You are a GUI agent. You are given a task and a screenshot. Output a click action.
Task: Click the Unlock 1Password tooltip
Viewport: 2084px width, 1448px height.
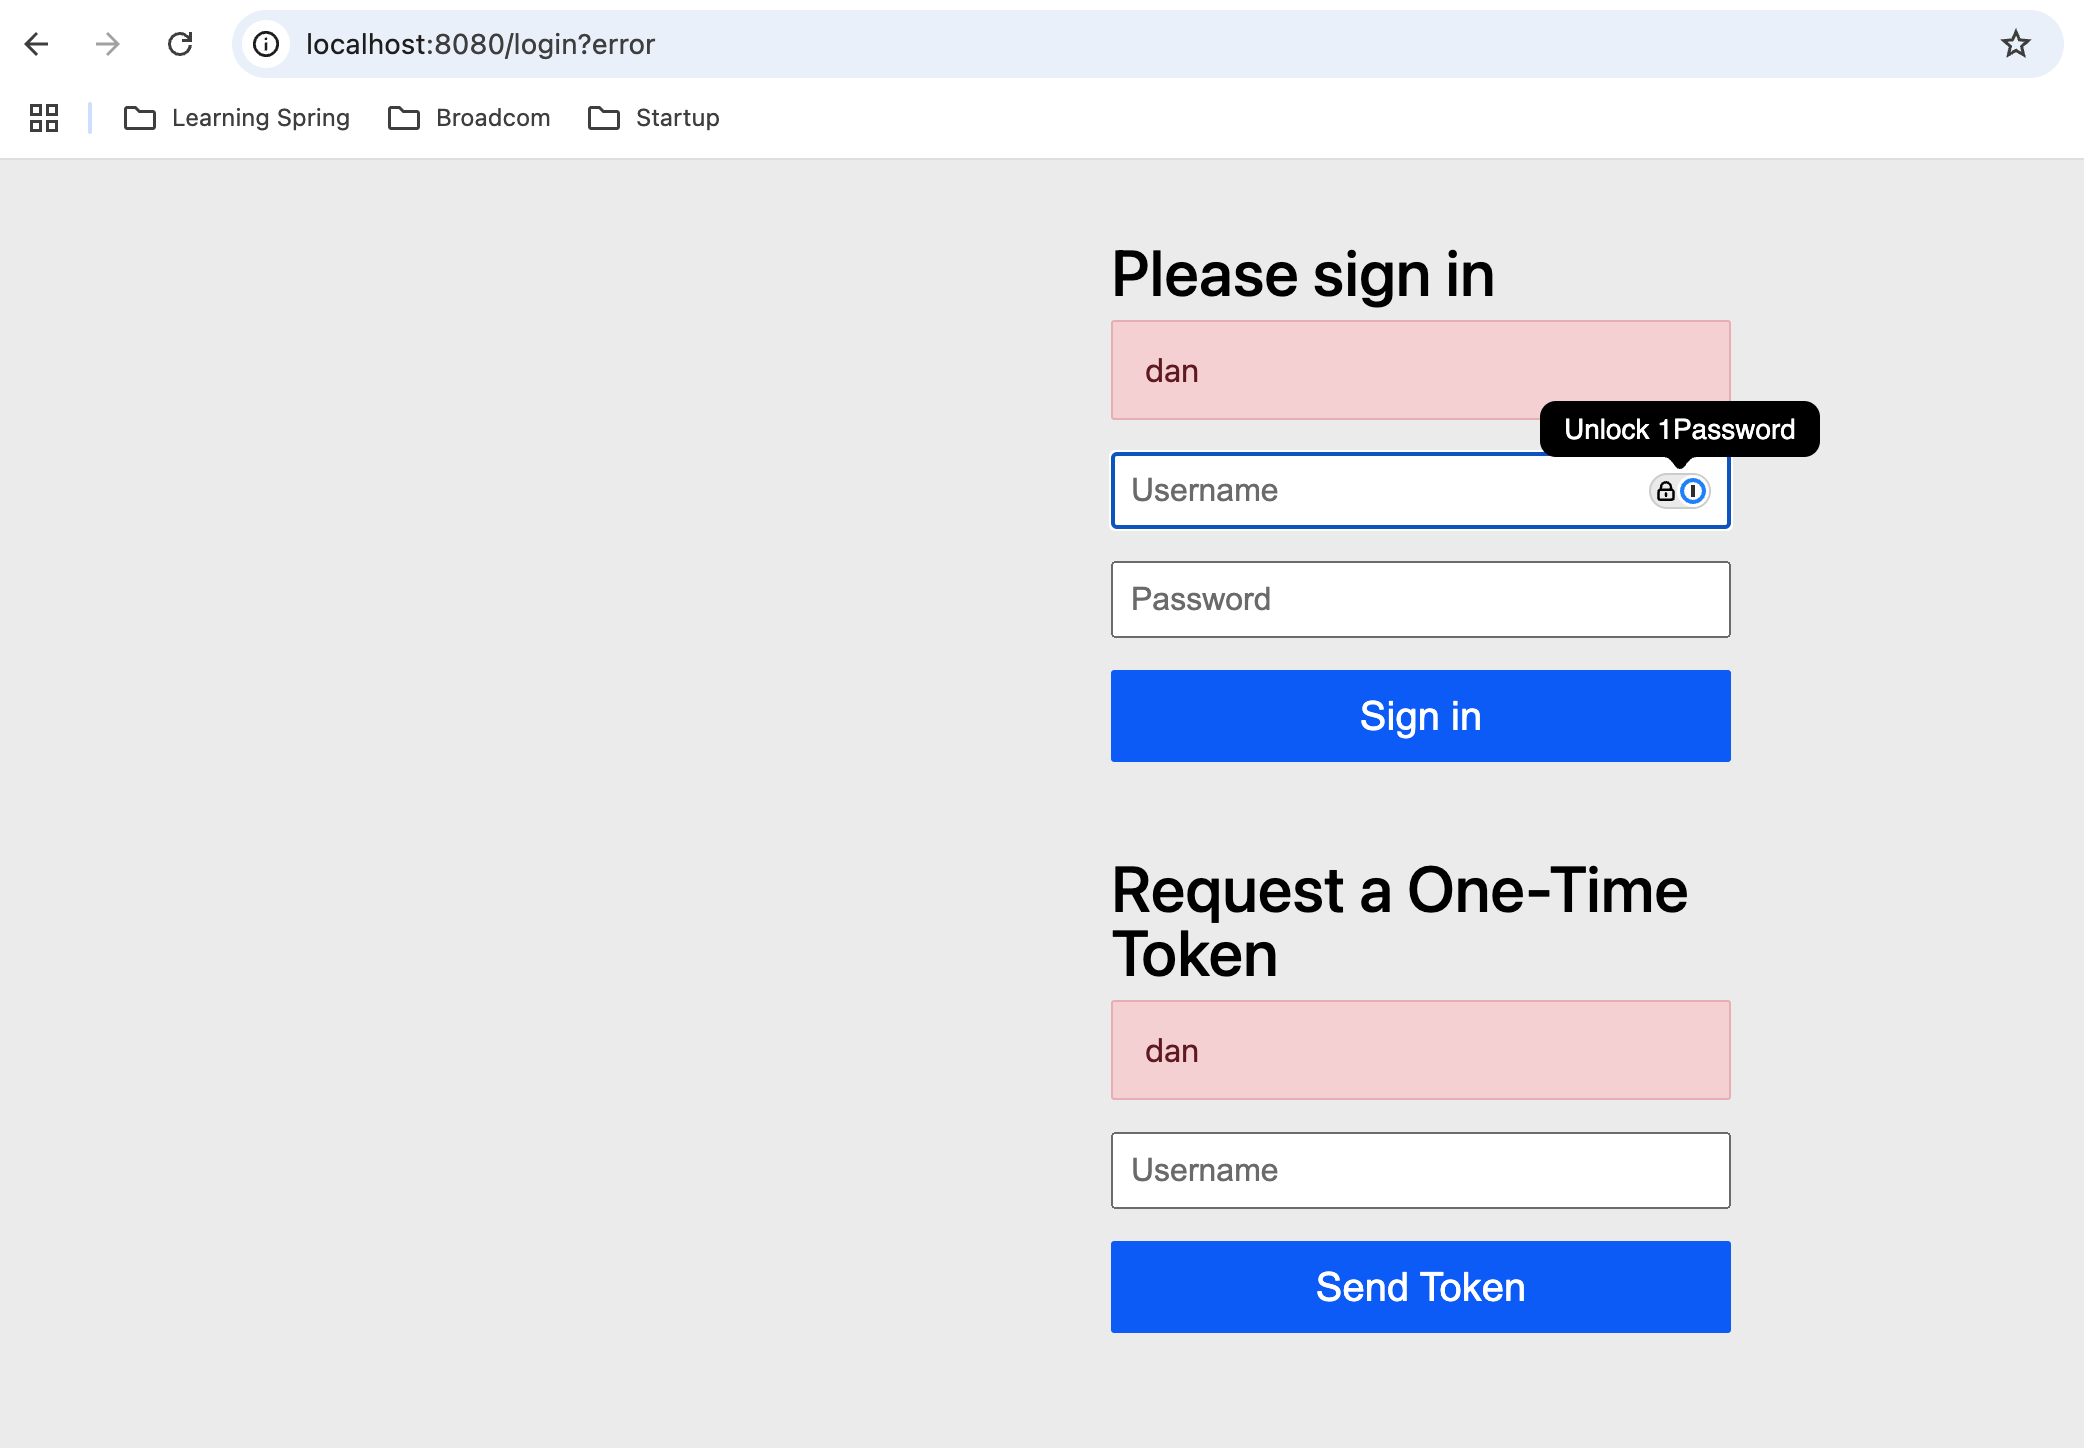point(1679,429)
